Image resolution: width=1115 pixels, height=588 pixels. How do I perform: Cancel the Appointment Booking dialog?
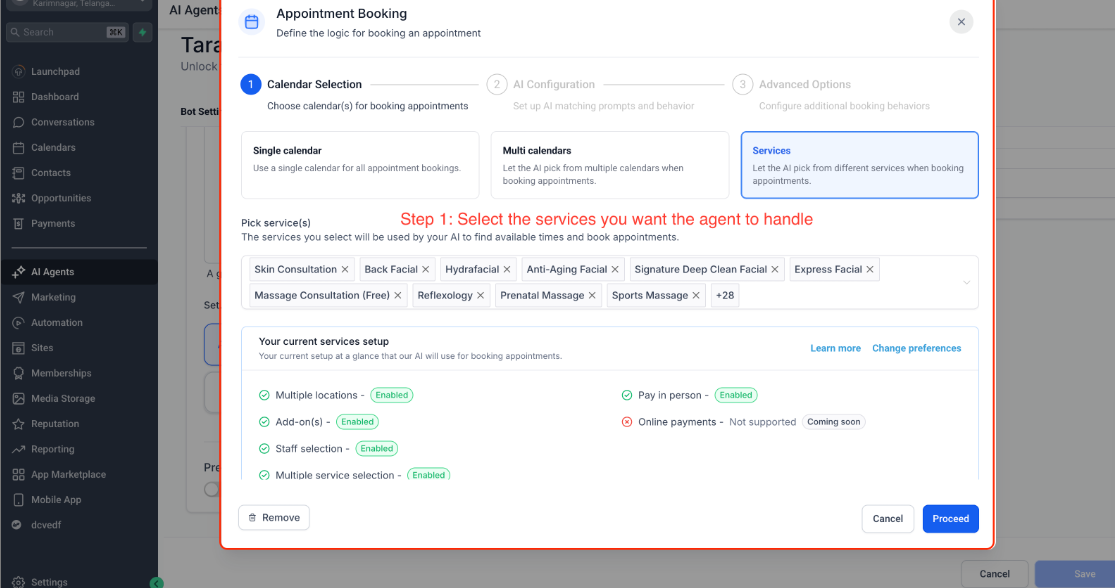click(x=887, y=519)
